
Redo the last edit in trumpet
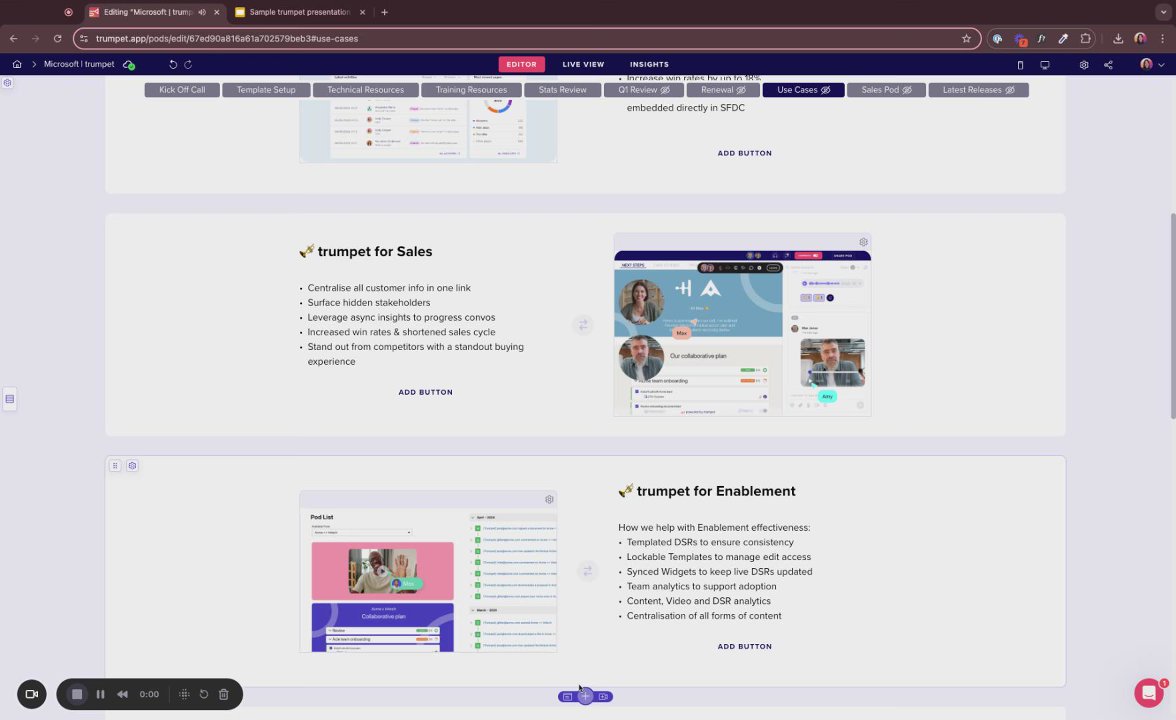pos(188,64)
